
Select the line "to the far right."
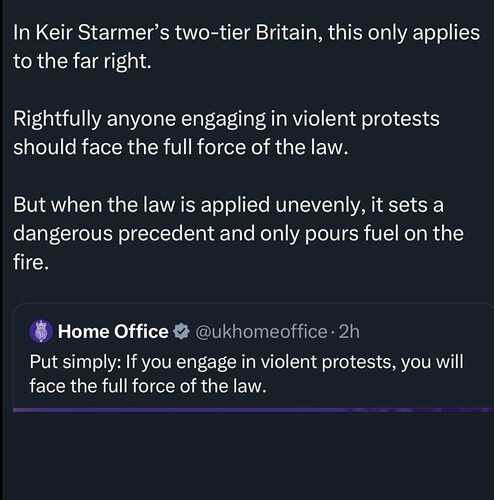point(82,61)
